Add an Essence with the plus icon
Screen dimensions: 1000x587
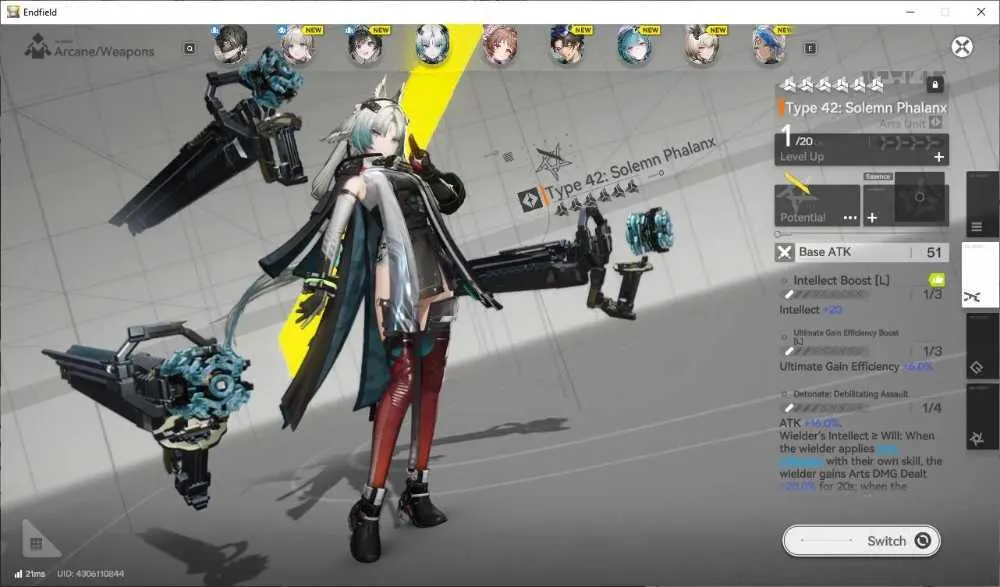coord(872,218)
